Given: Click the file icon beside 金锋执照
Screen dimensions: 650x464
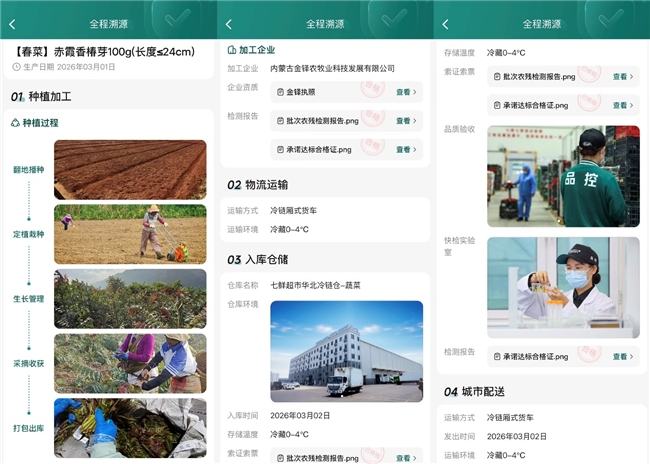Looking at the screenshot, I should point(281,92).
